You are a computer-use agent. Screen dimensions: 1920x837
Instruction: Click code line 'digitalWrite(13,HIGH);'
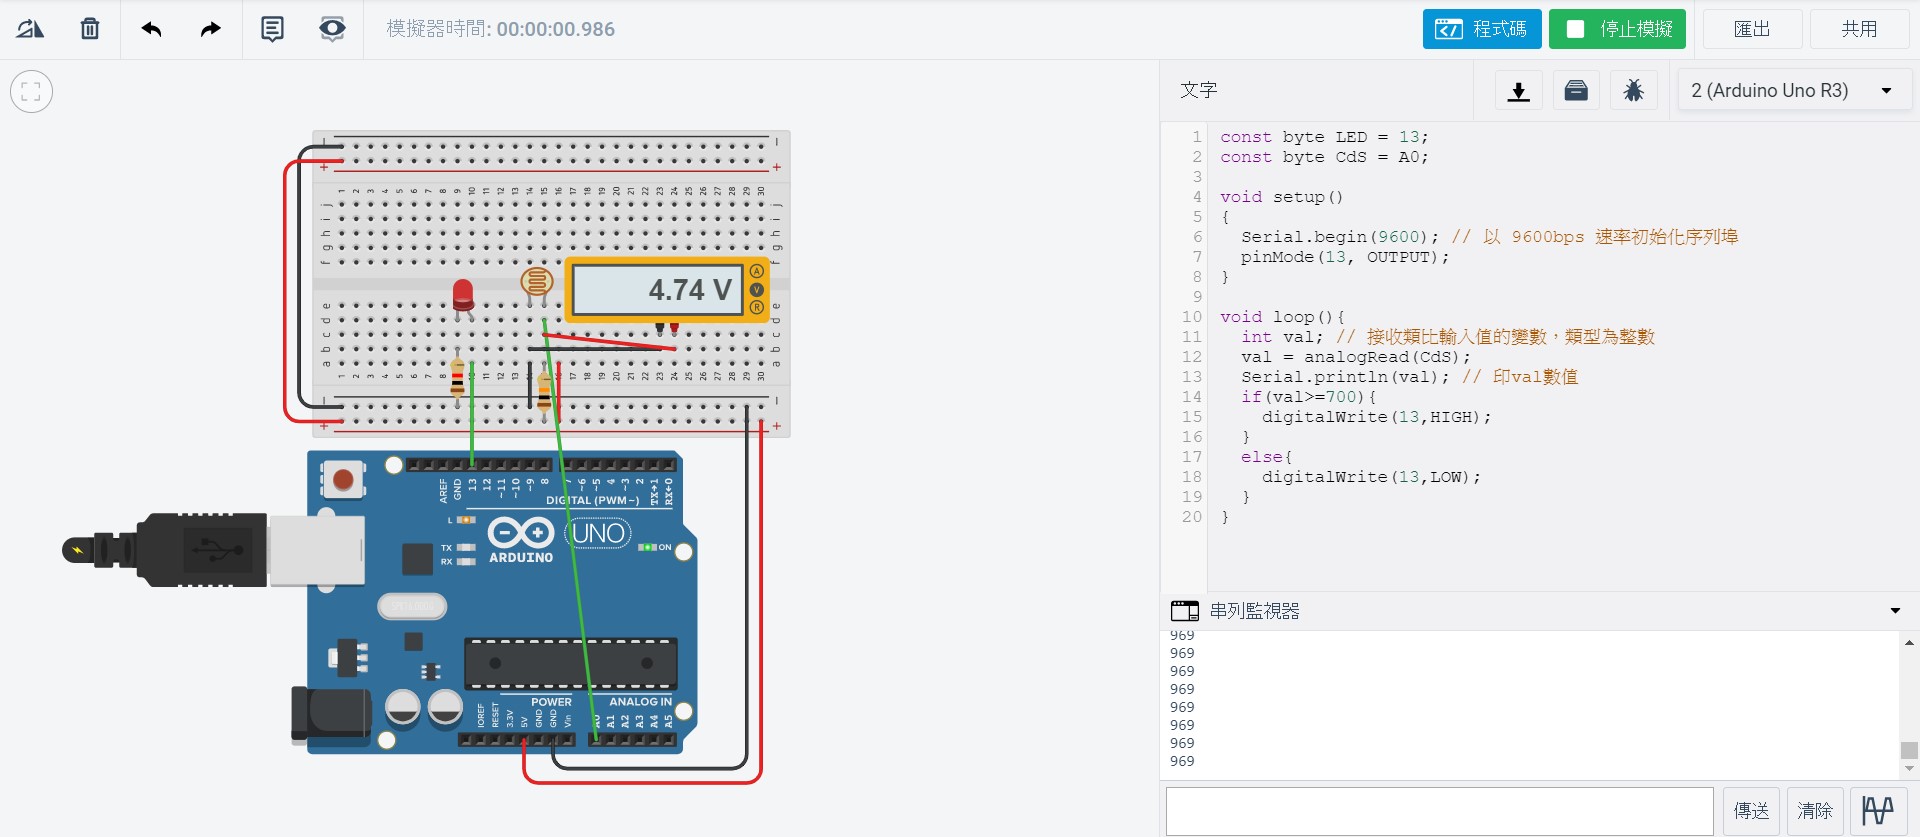1376,417
